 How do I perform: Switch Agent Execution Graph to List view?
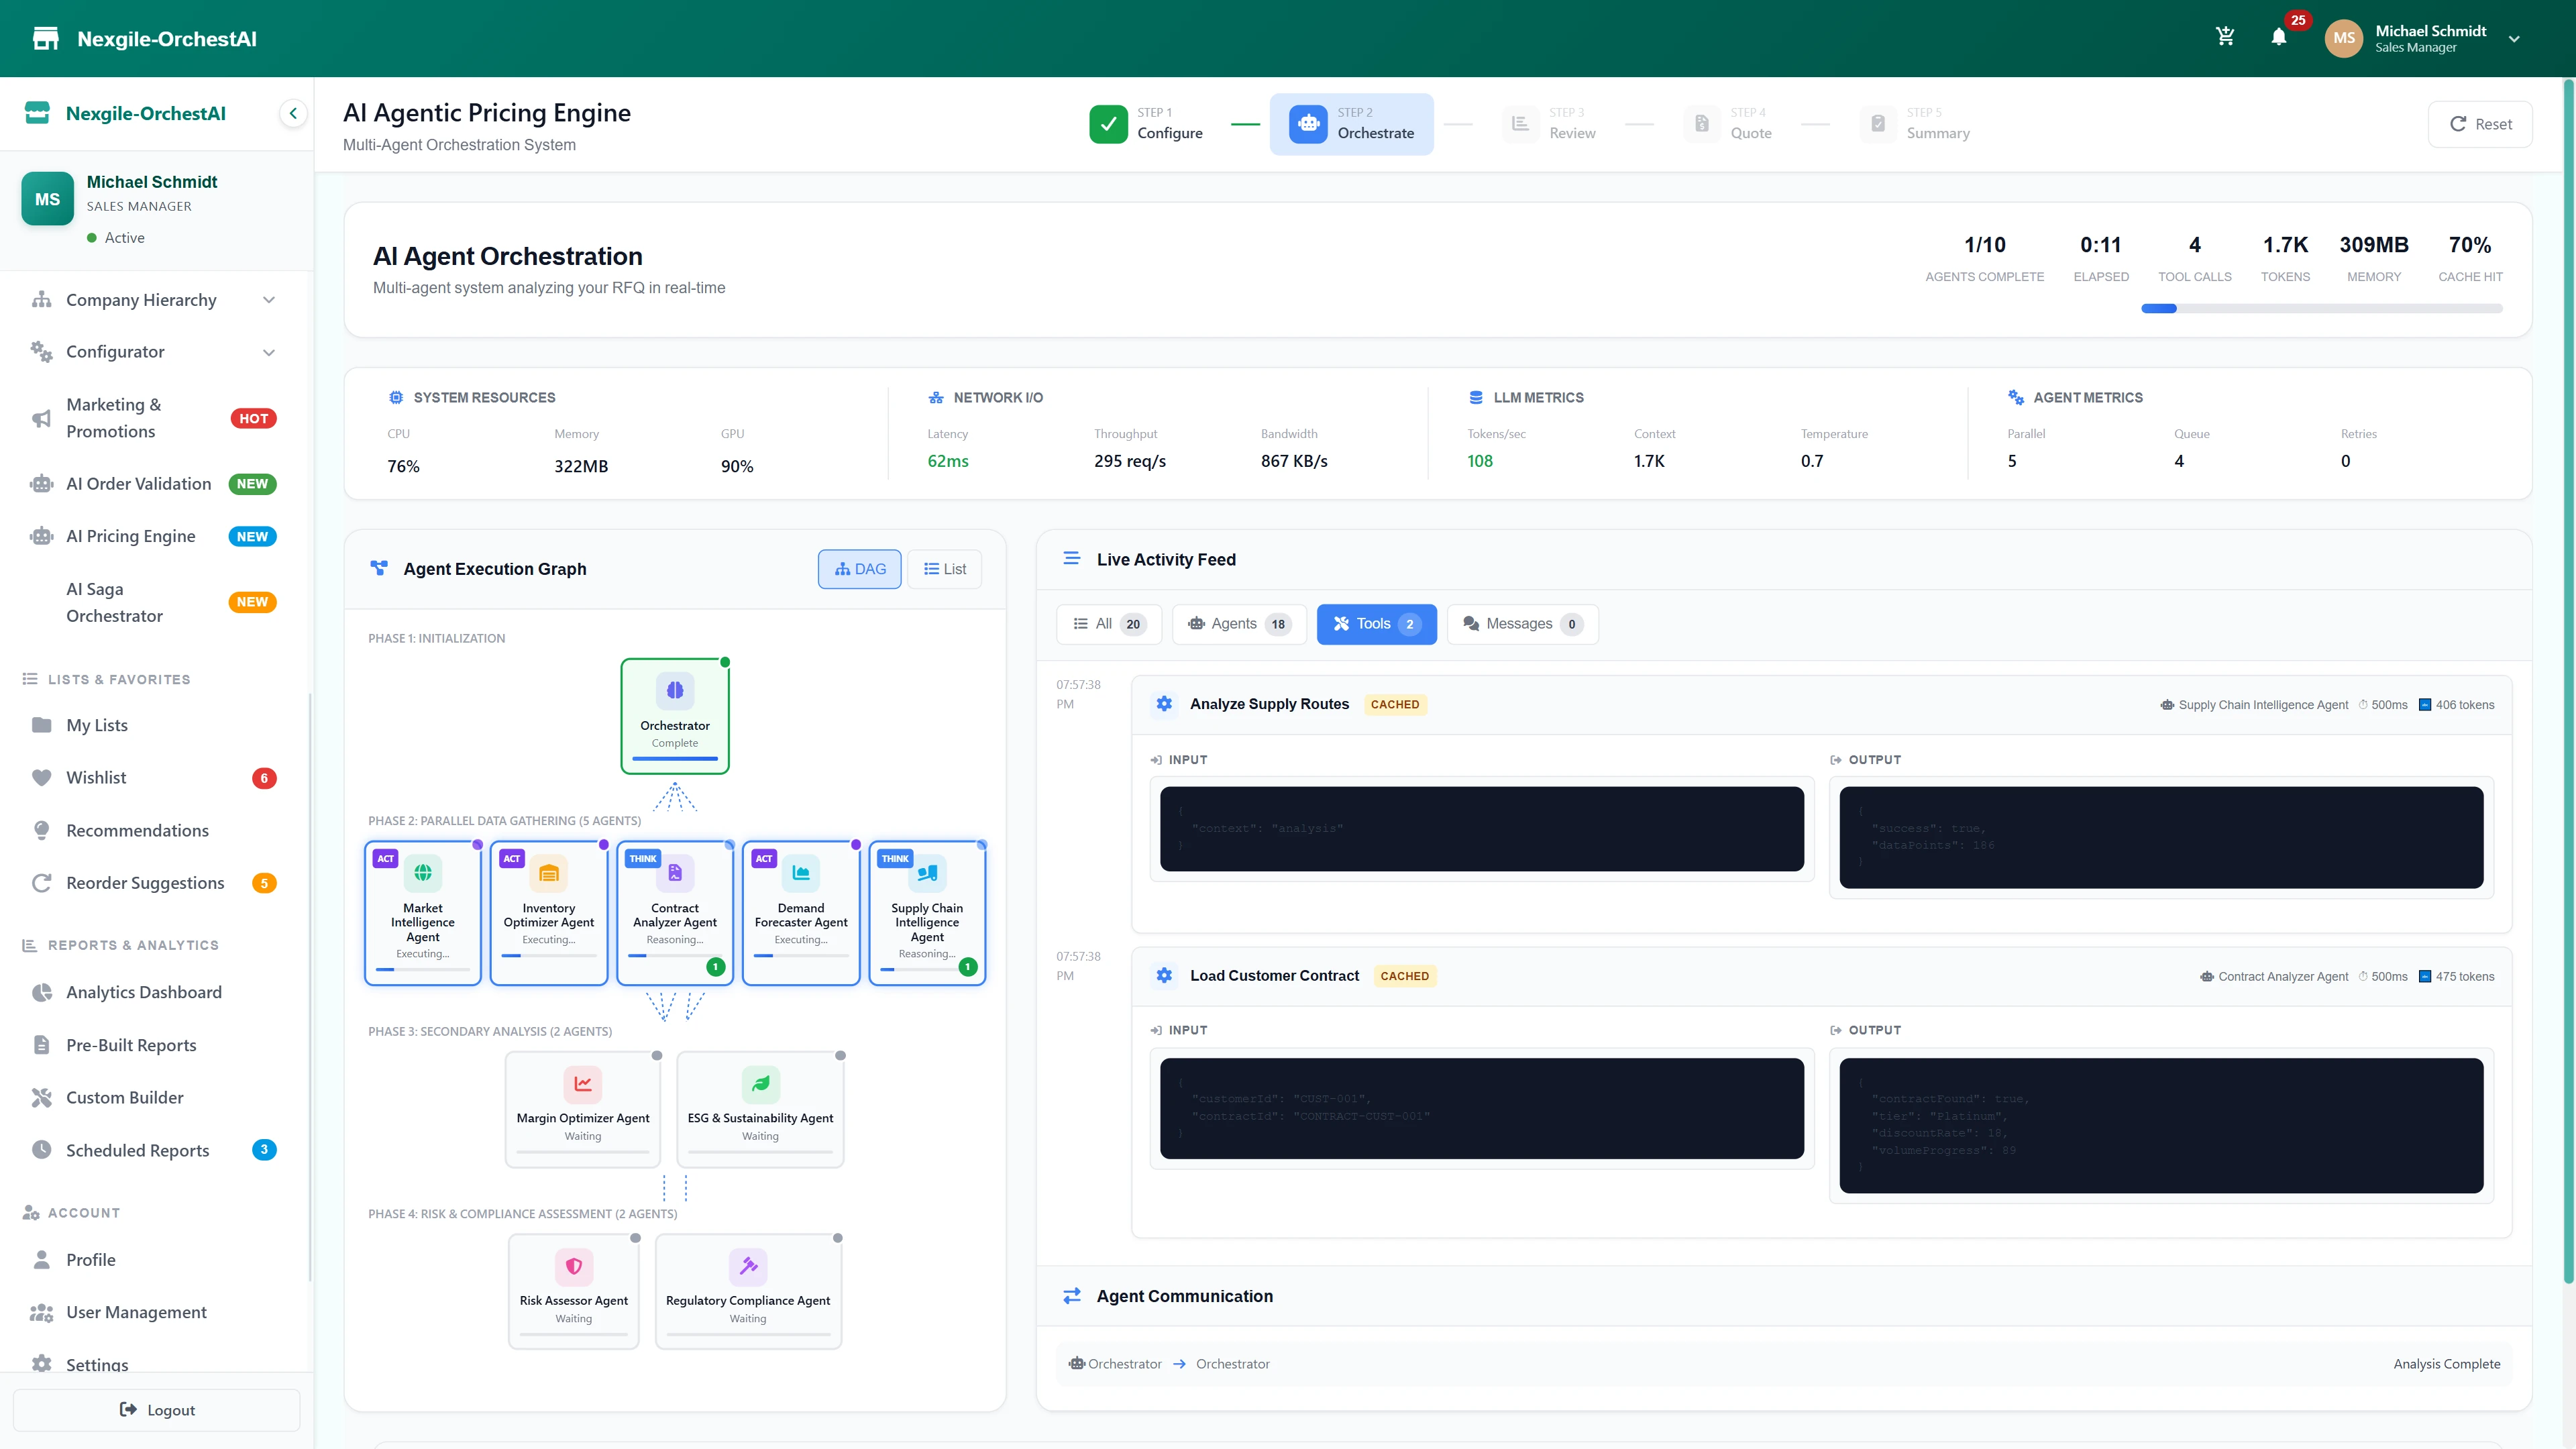point(943,568)
